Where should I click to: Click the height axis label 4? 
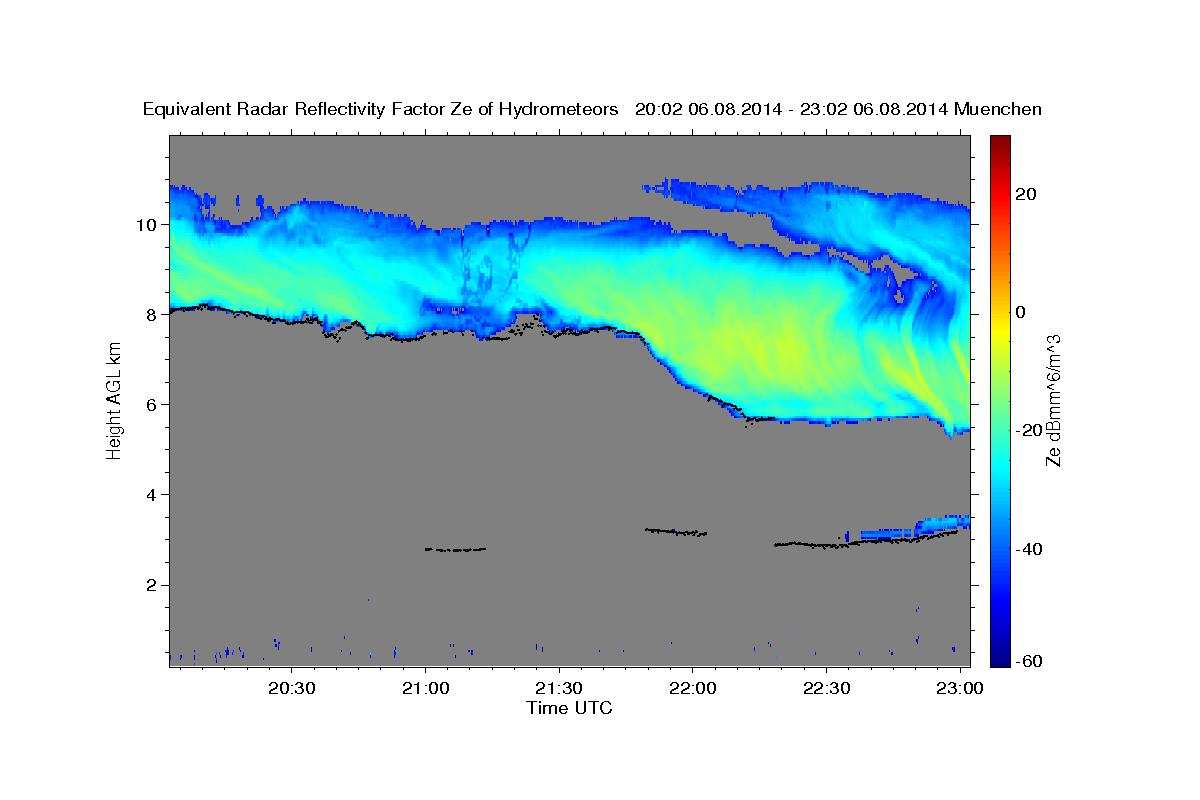(x=154, y=495)
